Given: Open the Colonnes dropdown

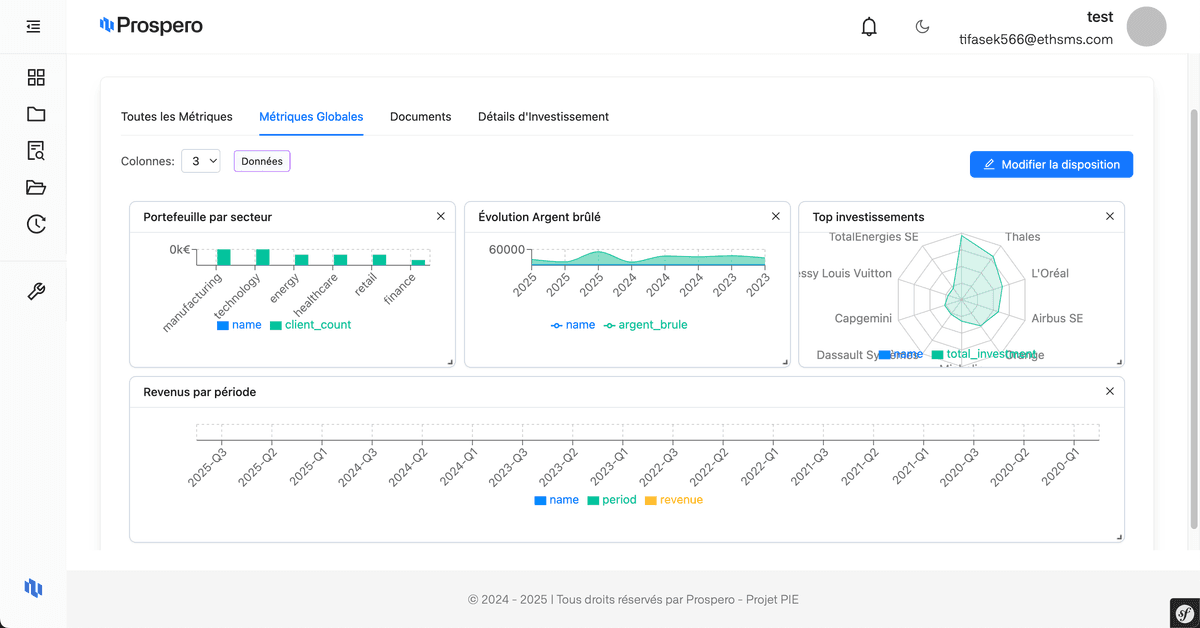Looking at the screenshot, I should [x=201, y=161].
